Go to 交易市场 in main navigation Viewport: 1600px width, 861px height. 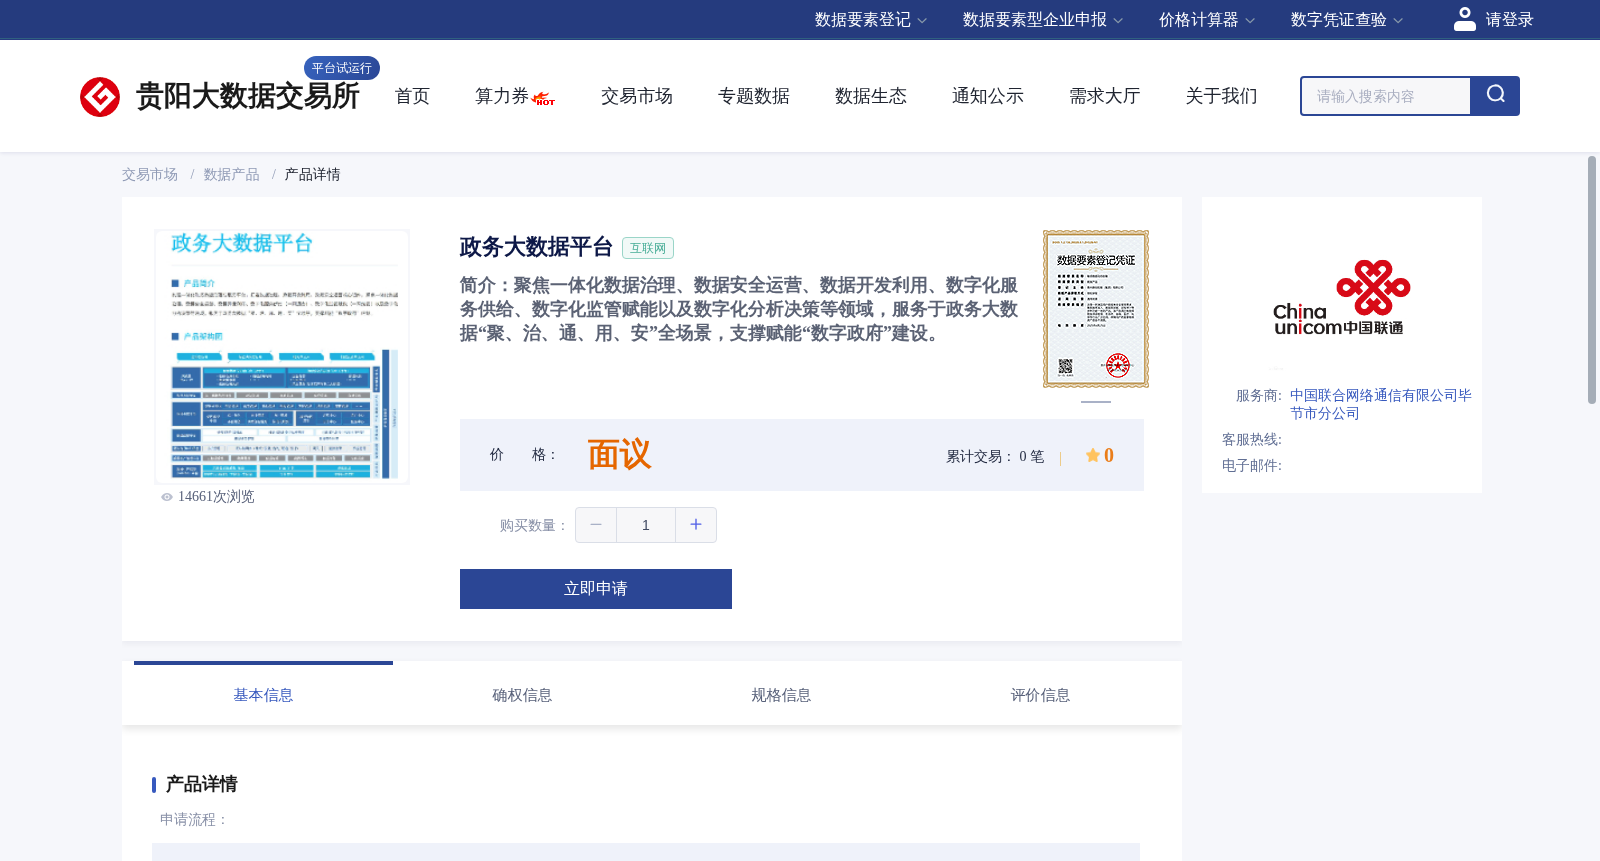point(637,96)
